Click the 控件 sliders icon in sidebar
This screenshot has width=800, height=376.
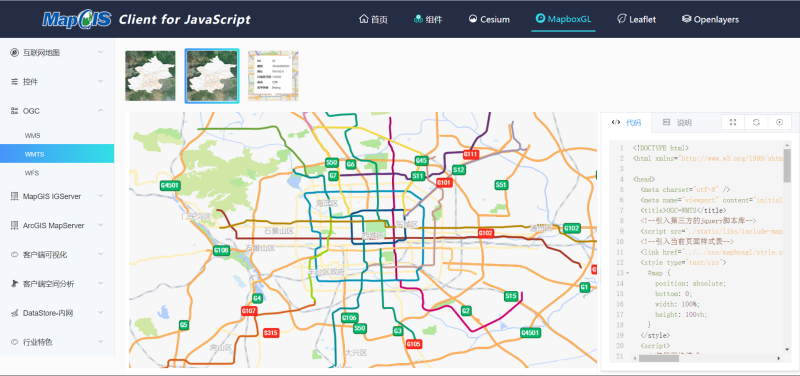[14, 82]
